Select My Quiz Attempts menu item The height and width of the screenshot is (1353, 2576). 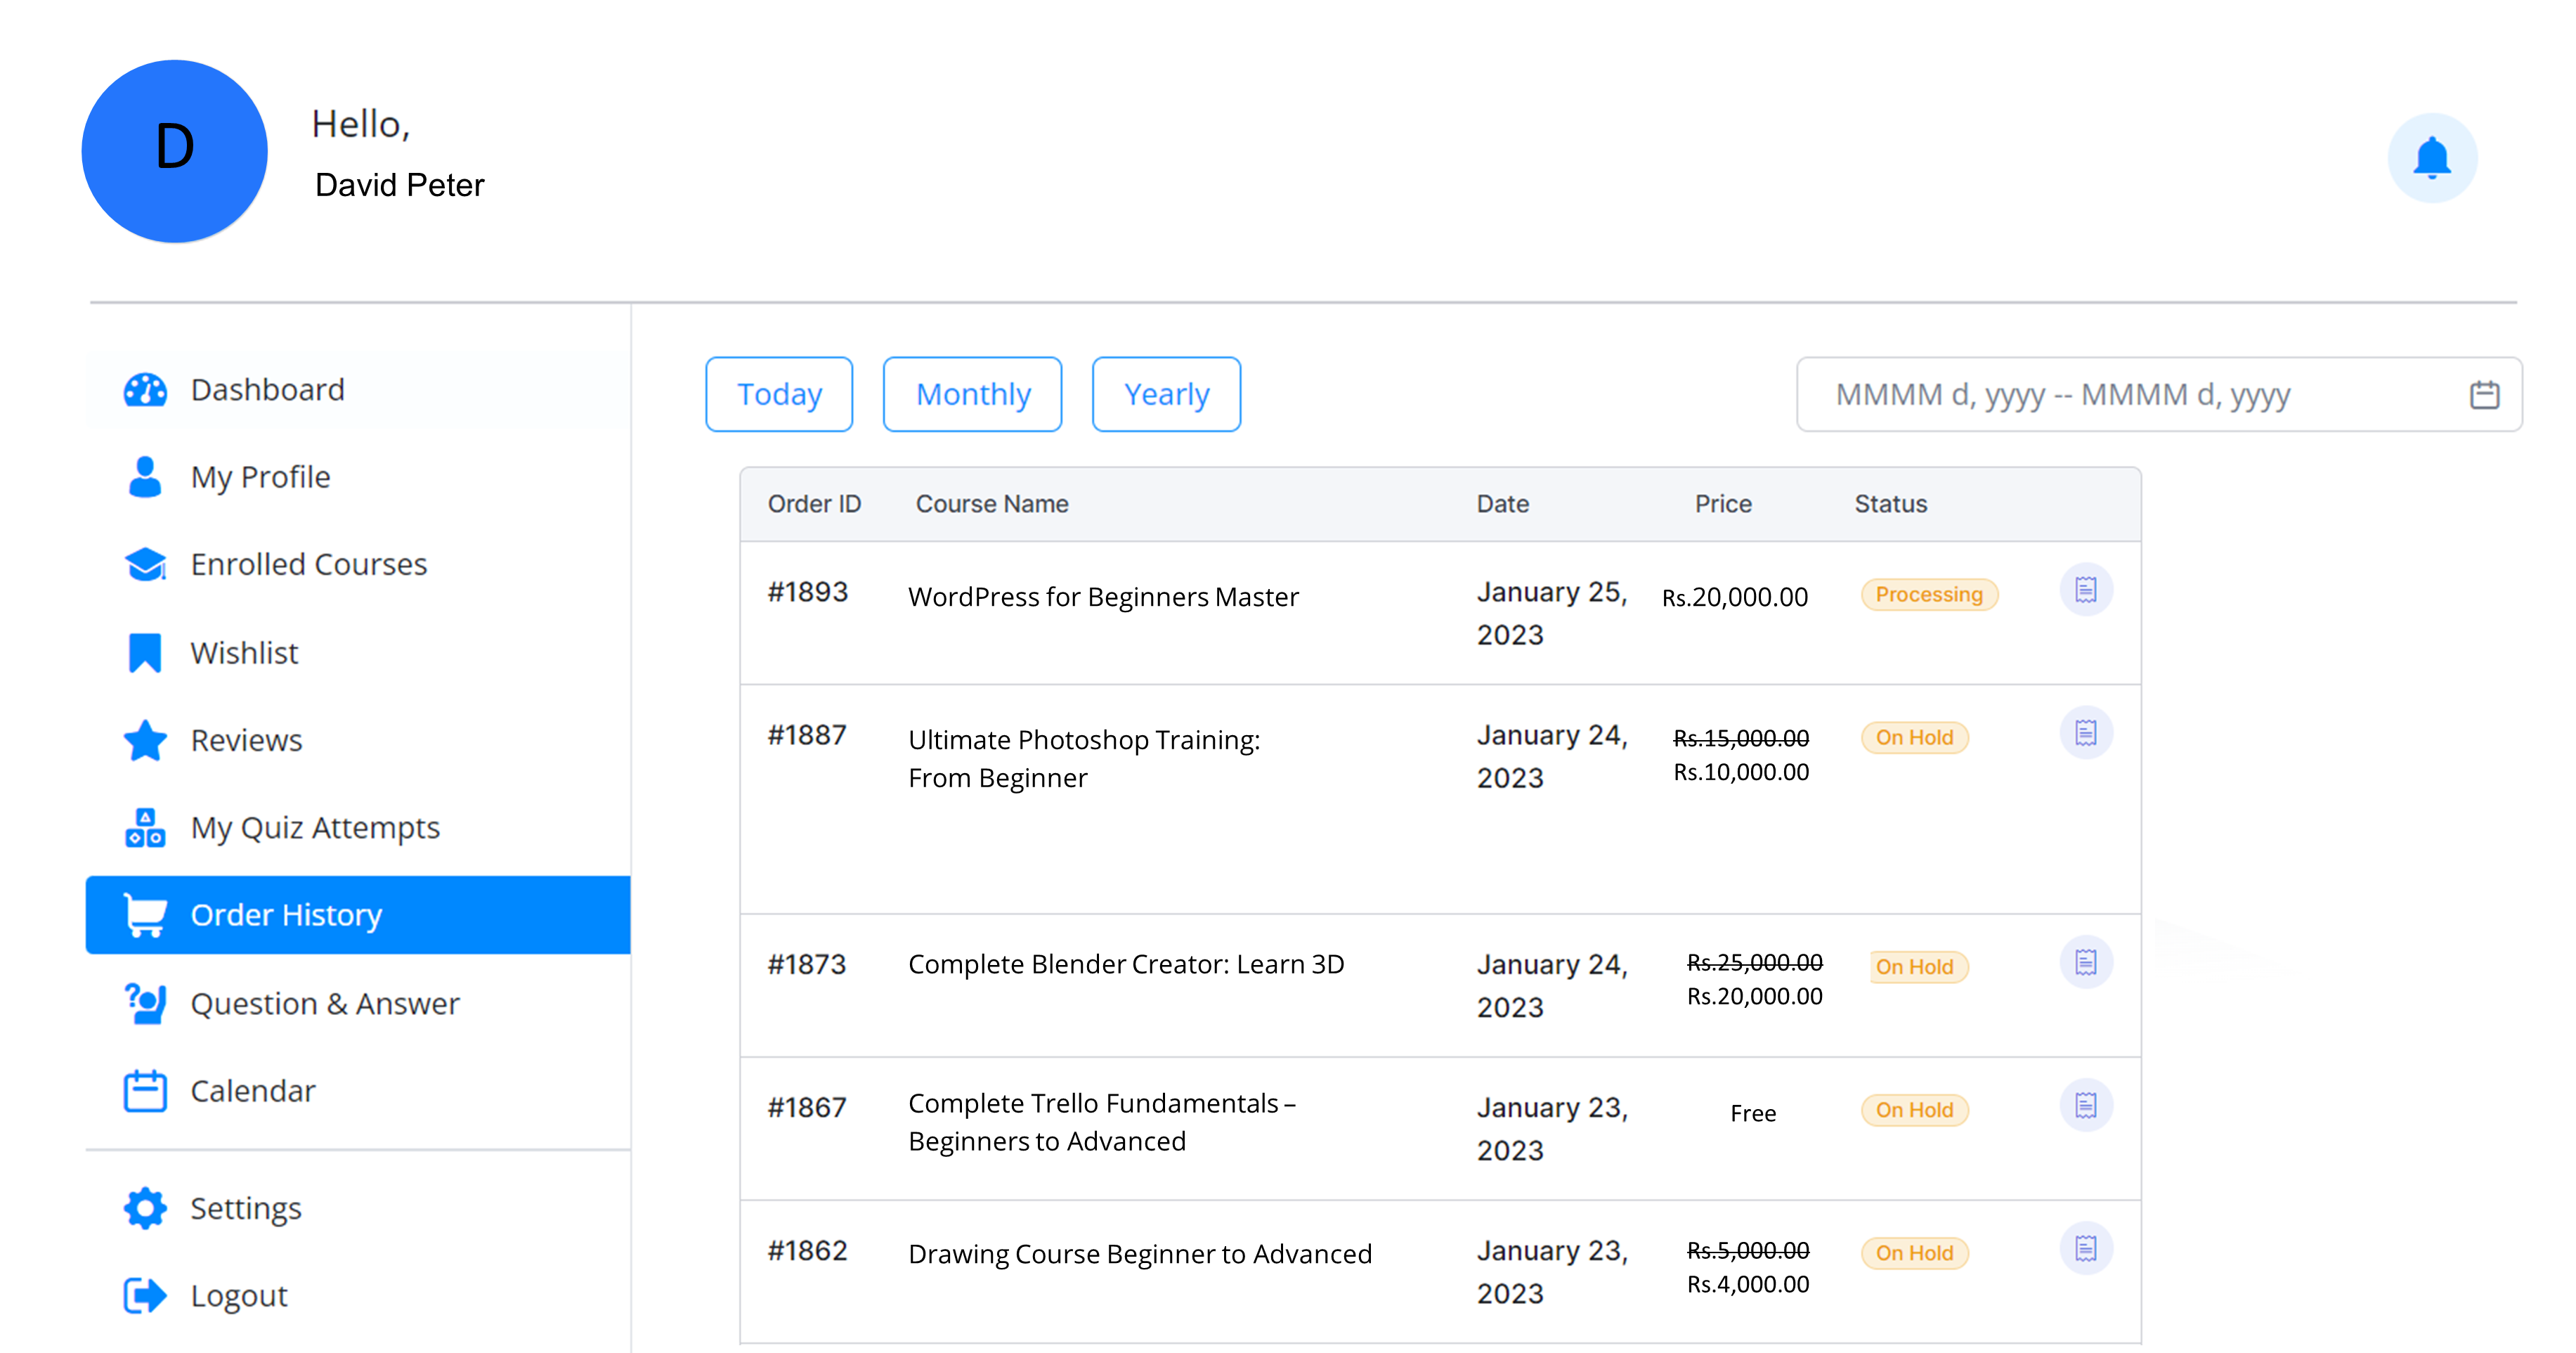(x=314, y=828)
